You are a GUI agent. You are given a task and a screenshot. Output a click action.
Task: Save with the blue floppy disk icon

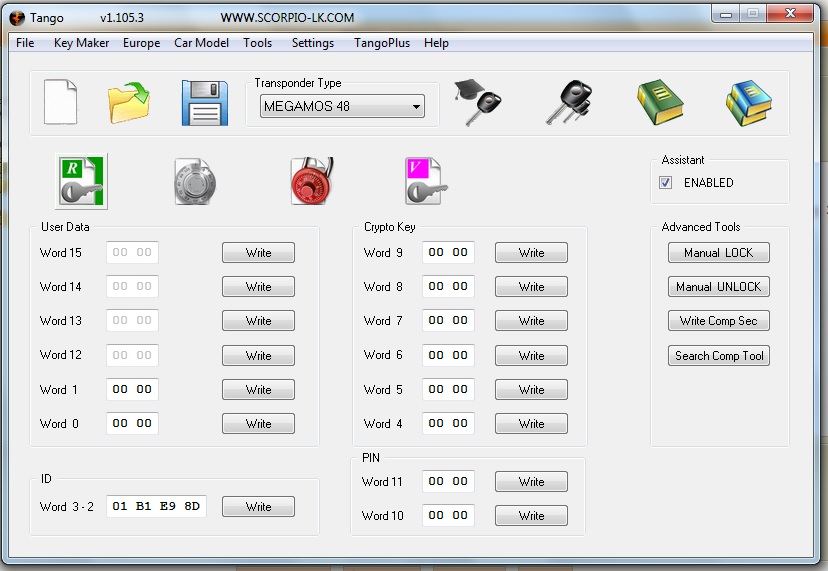tap(205, 103)
